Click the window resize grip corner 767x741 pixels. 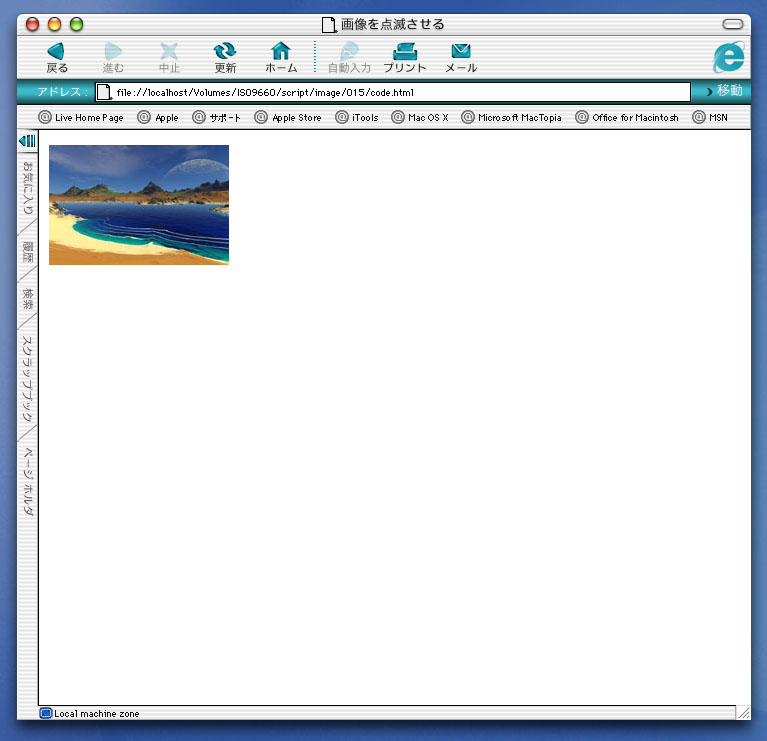pyautogui.click(x=744, y=713)
